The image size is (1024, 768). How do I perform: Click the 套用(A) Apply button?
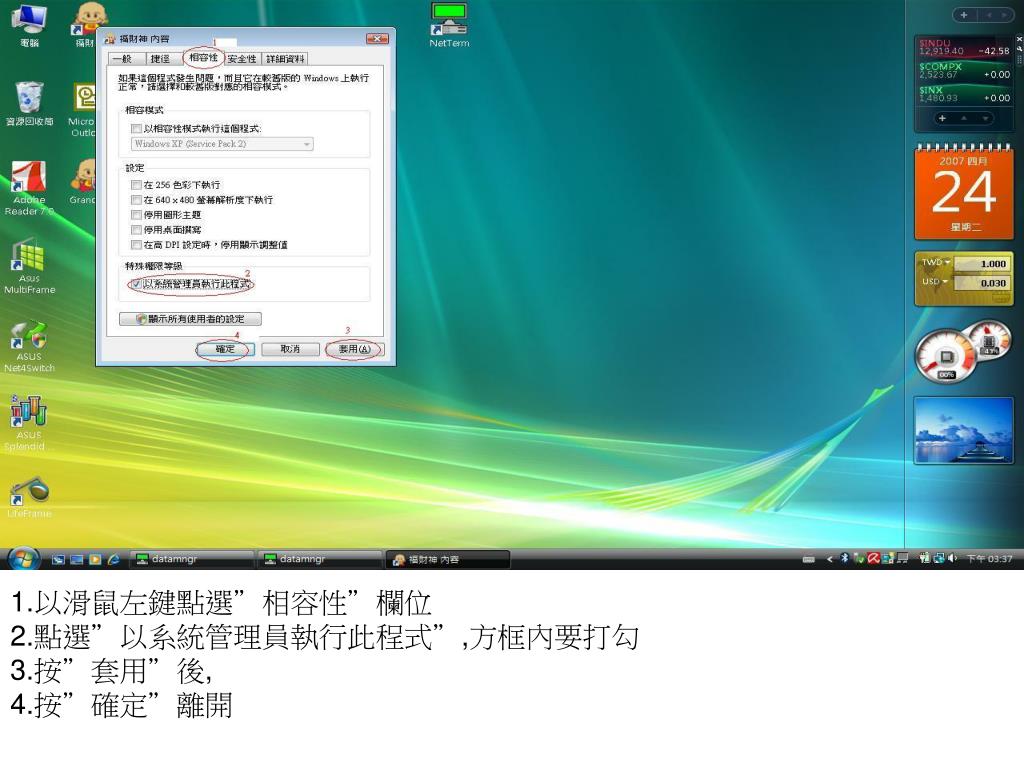click(355, 349)
